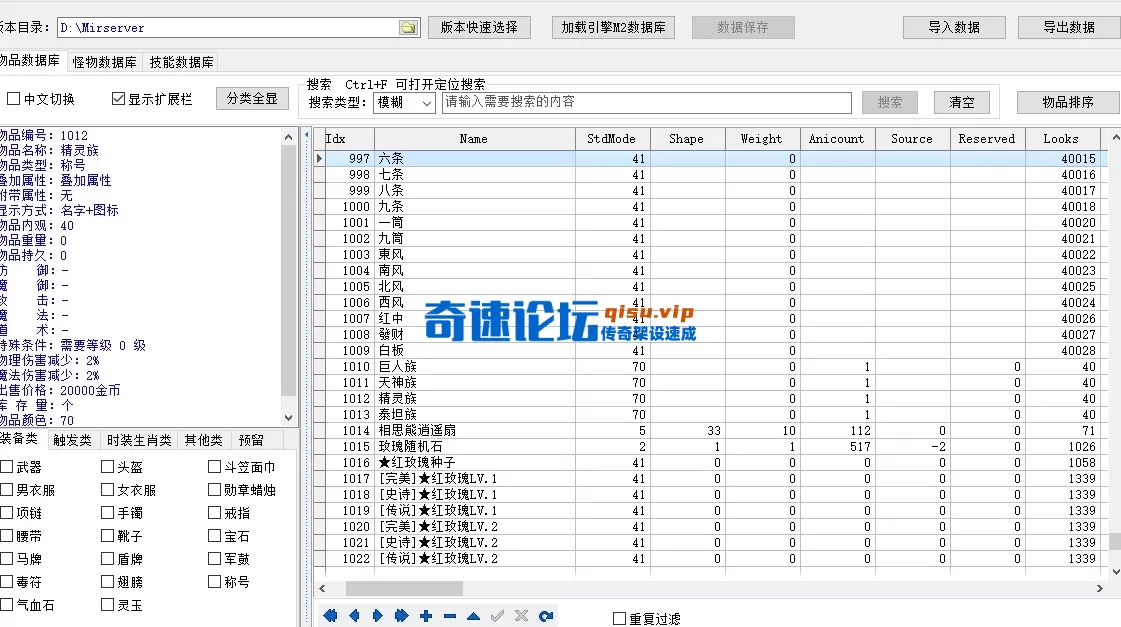The image size is (1121, 627).
Task: Open the 模糊 search type dropdown
Action: tap(404, 103)
